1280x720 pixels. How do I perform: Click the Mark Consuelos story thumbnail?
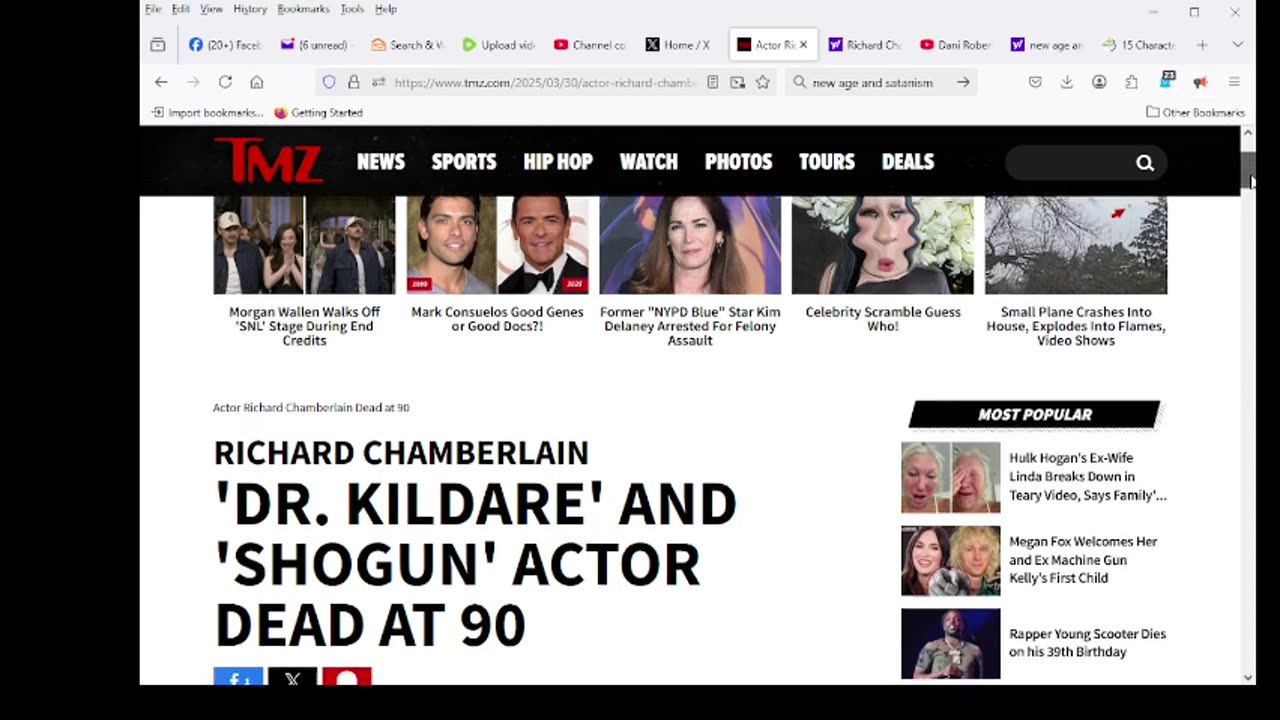pos(497,245)
